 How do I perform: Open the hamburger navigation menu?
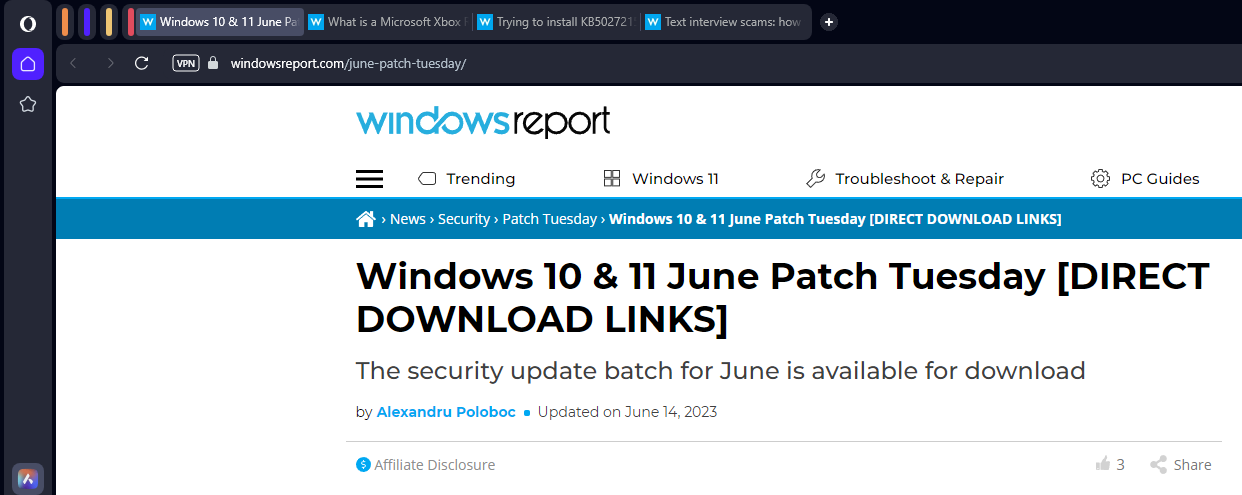click(370, 179)
